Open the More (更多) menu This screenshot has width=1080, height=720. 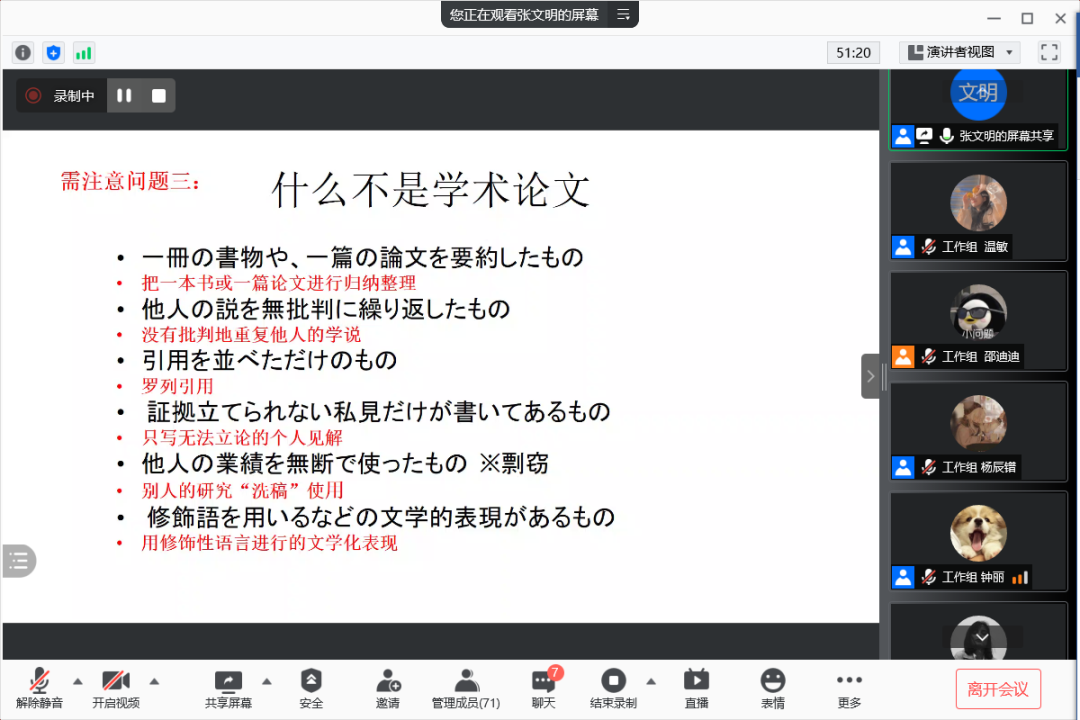[849, 688]
